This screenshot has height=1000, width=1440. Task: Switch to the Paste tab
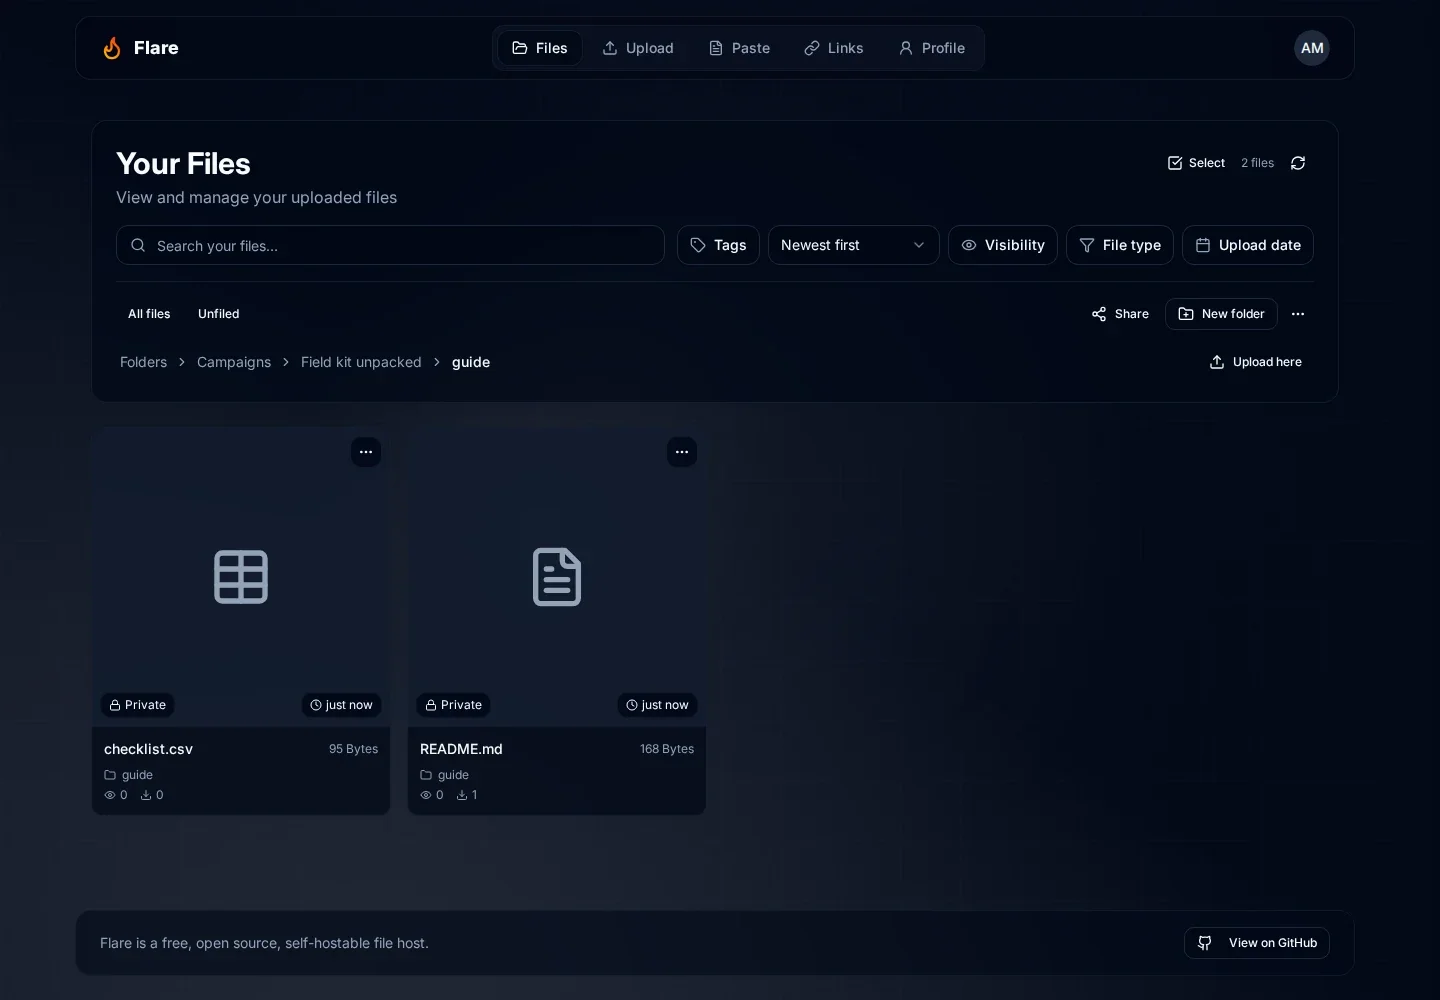[739, 48]
